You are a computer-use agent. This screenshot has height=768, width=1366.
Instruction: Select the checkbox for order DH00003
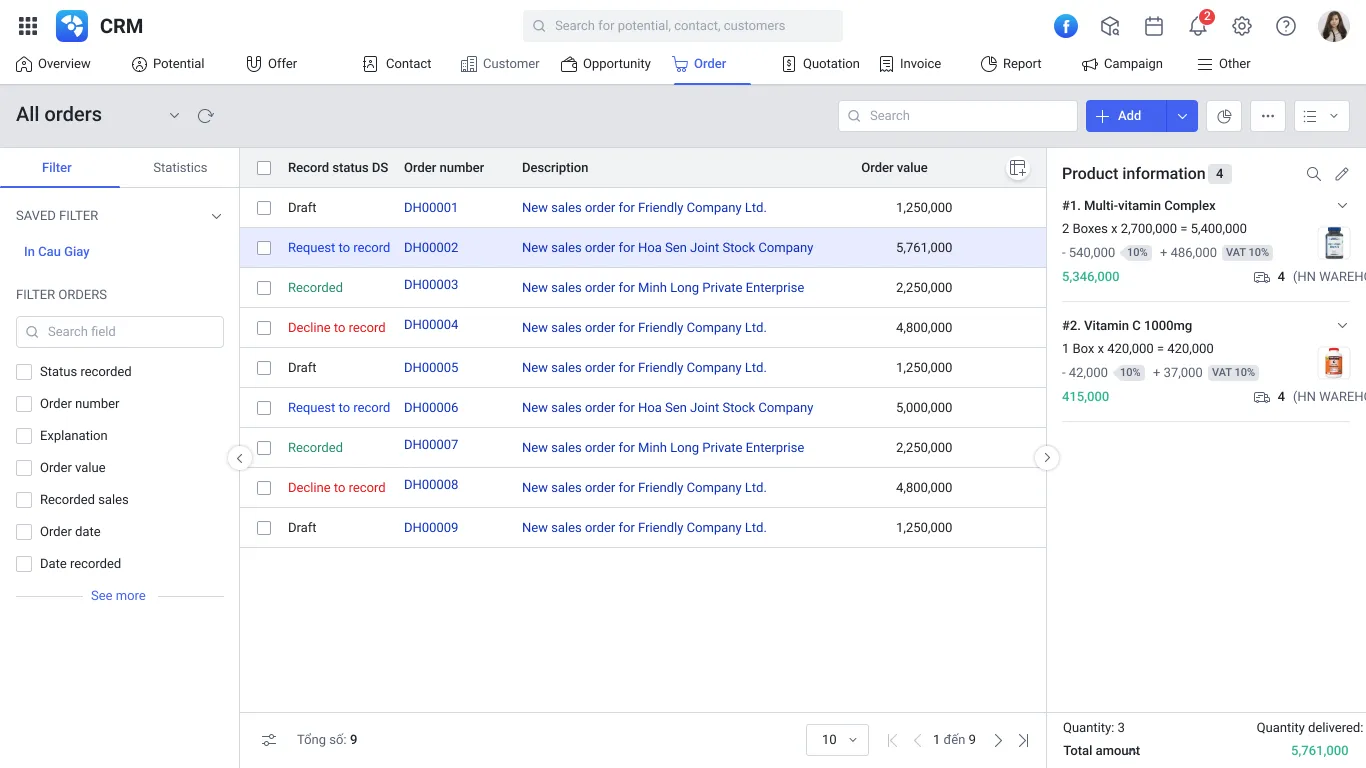coord(264,287)
